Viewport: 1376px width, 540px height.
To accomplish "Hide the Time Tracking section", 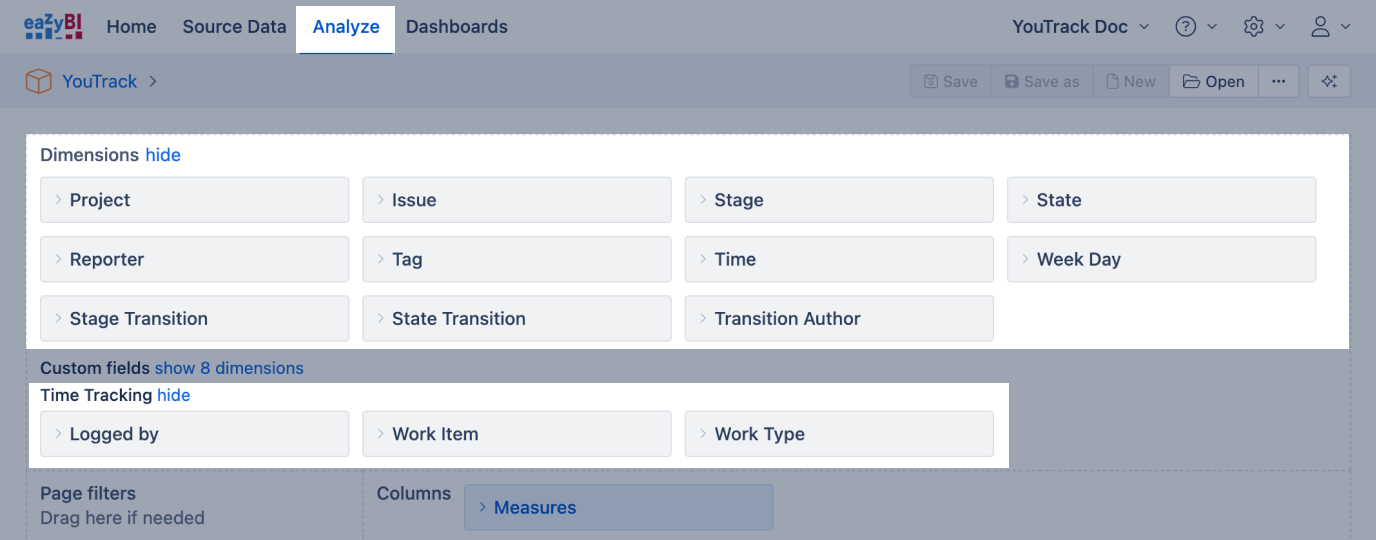I will 173,395.
